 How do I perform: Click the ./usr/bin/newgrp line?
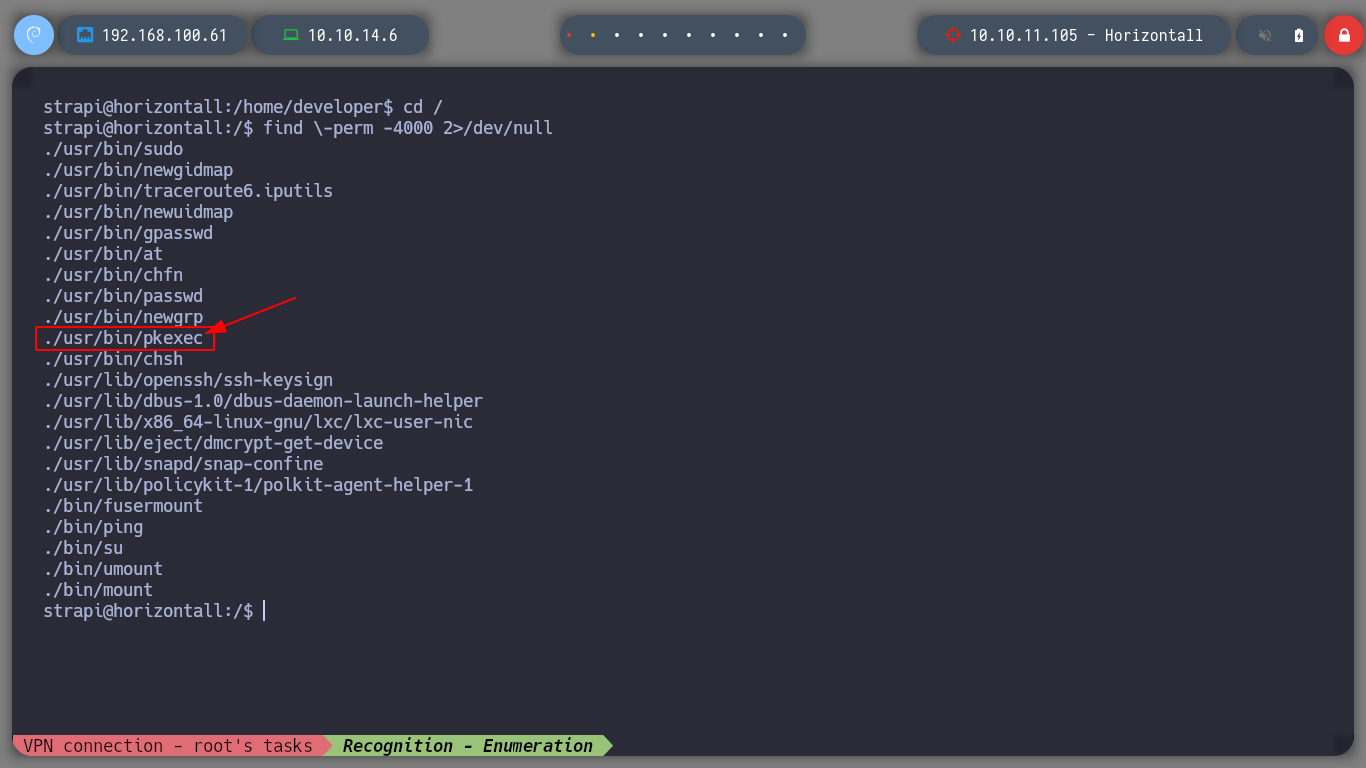point(123,317)
